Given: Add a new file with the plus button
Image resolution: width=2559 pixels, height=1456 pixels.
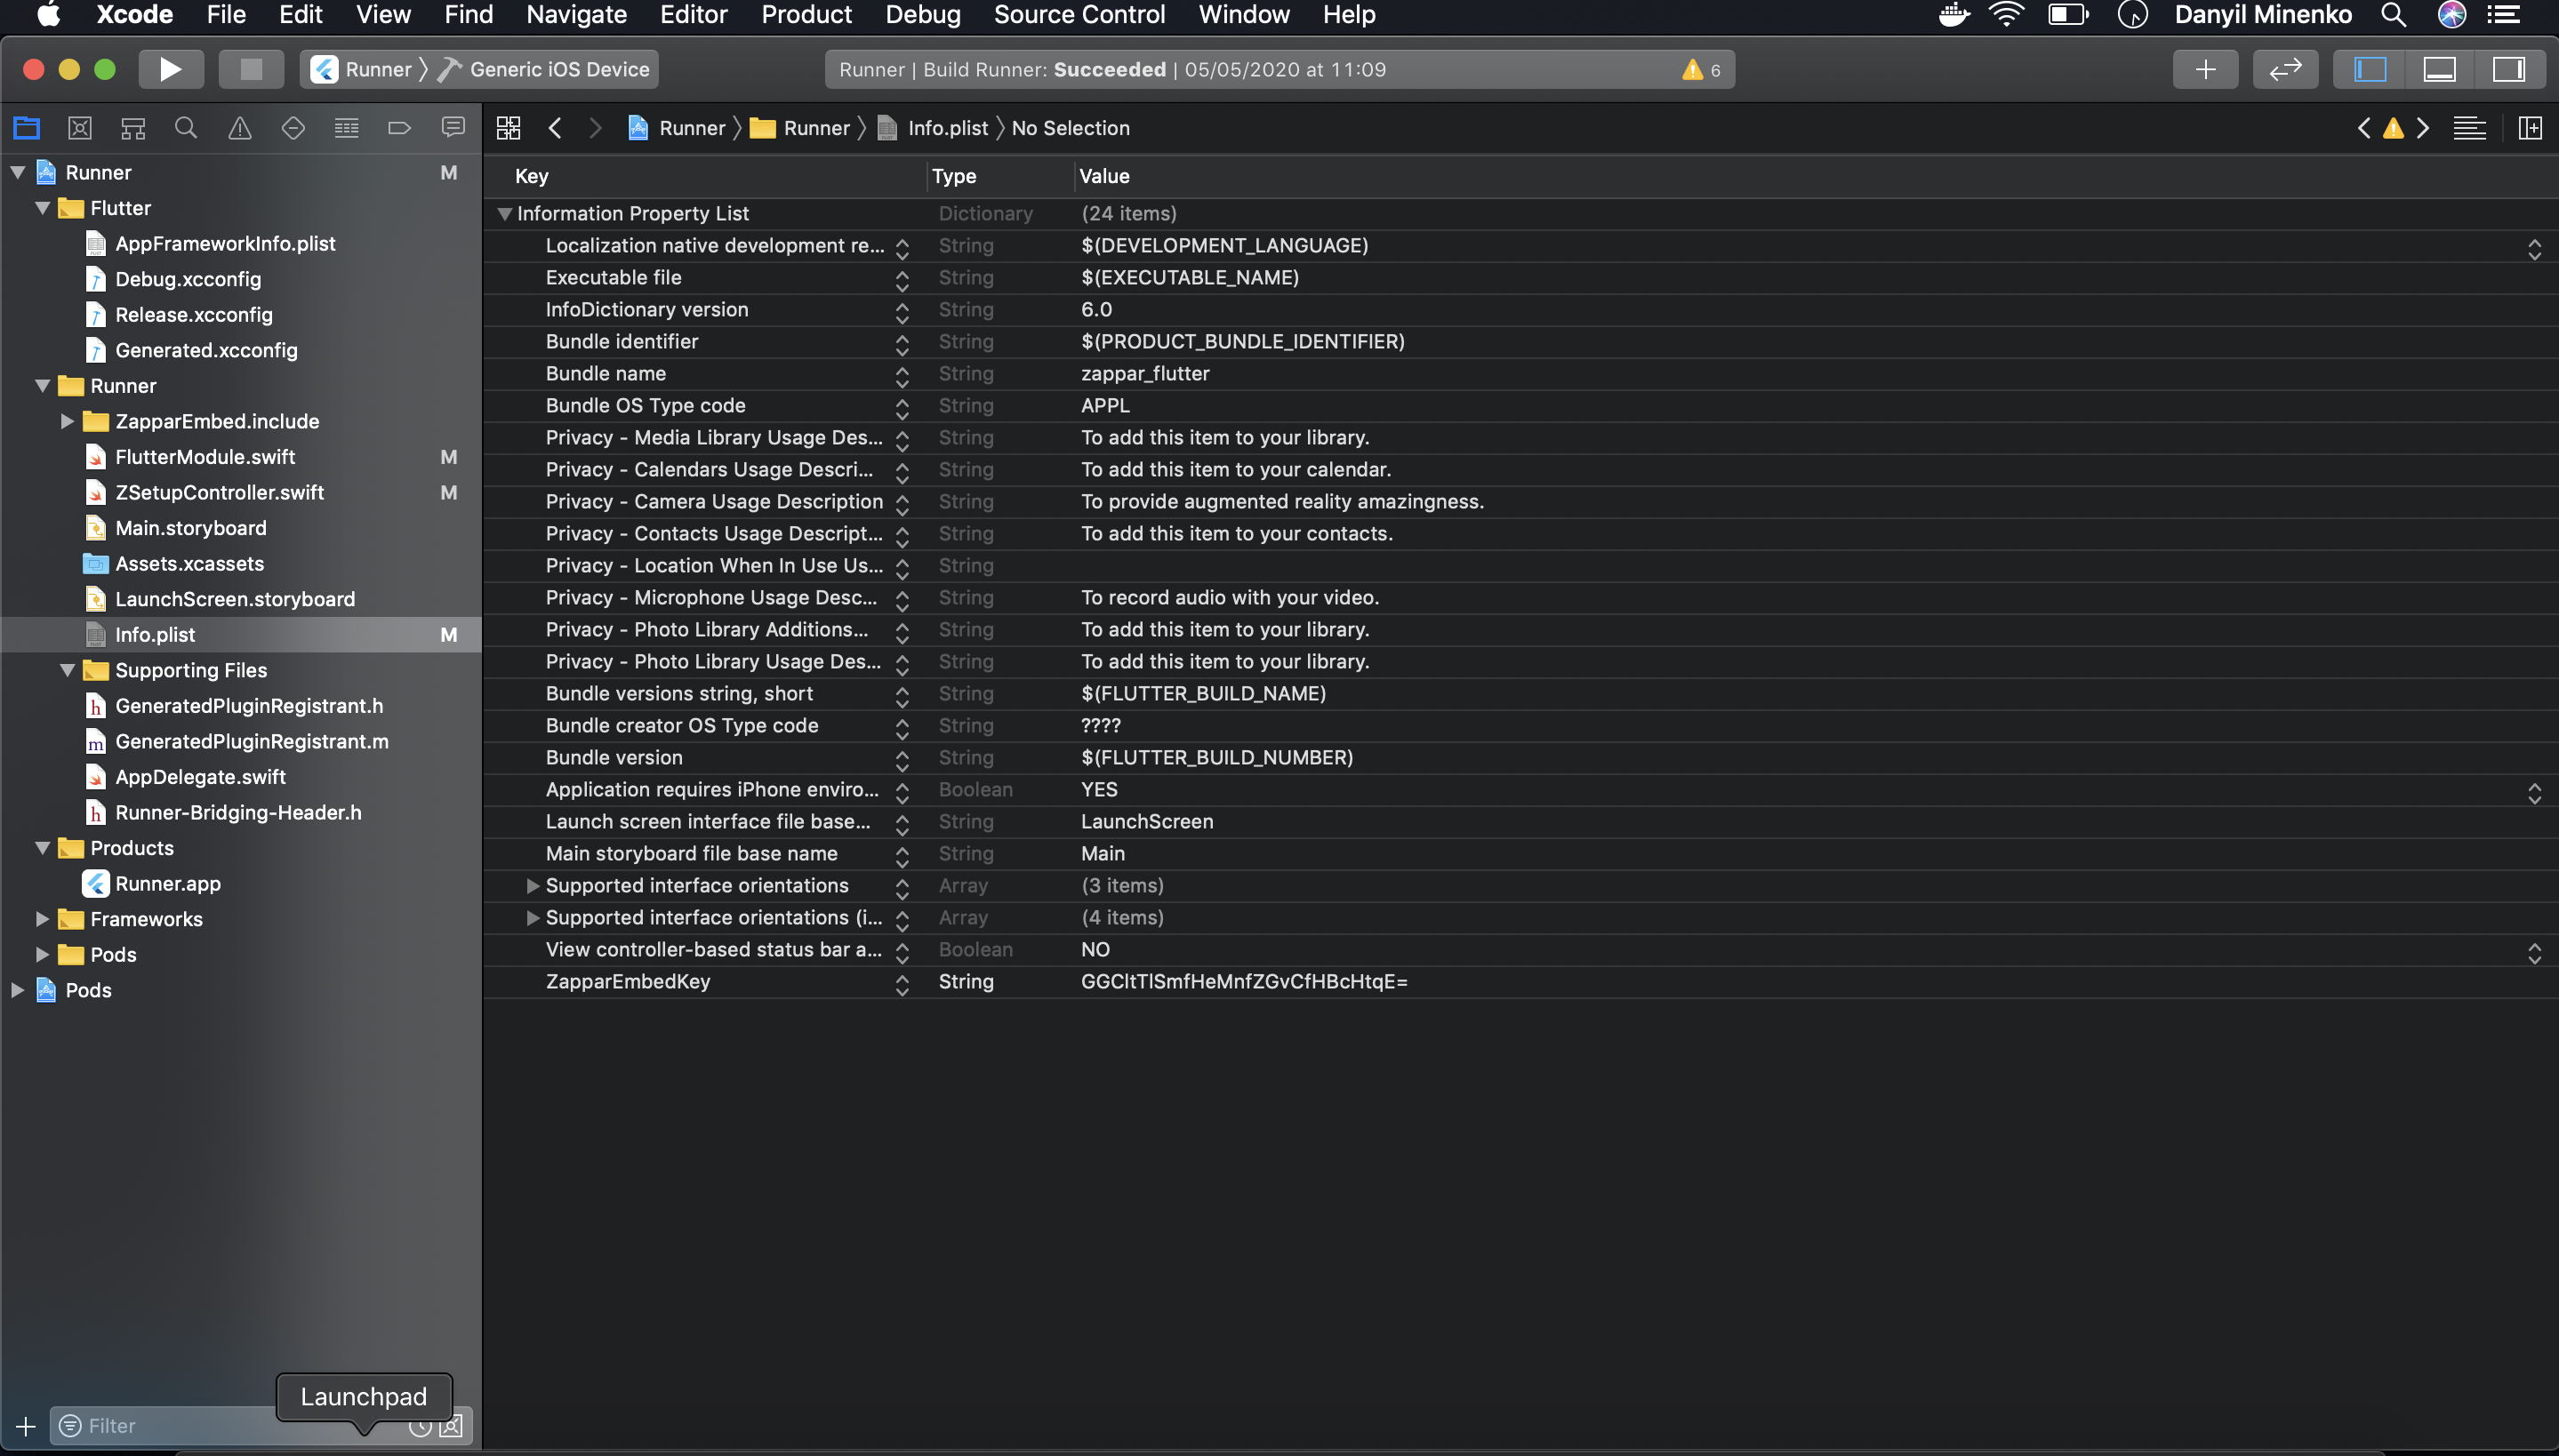Looking at the screenshot, I should [26, 1425].
